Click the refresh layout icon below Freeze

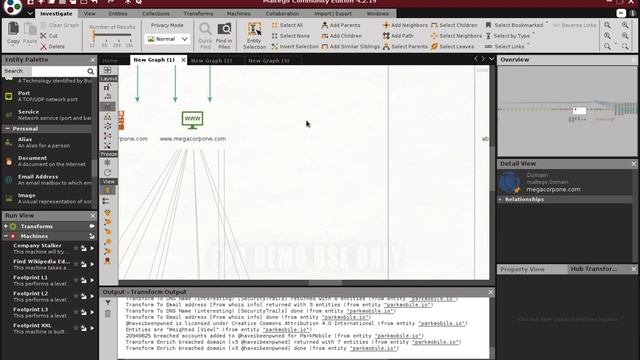pyautogui.click(x=108, y=172)
